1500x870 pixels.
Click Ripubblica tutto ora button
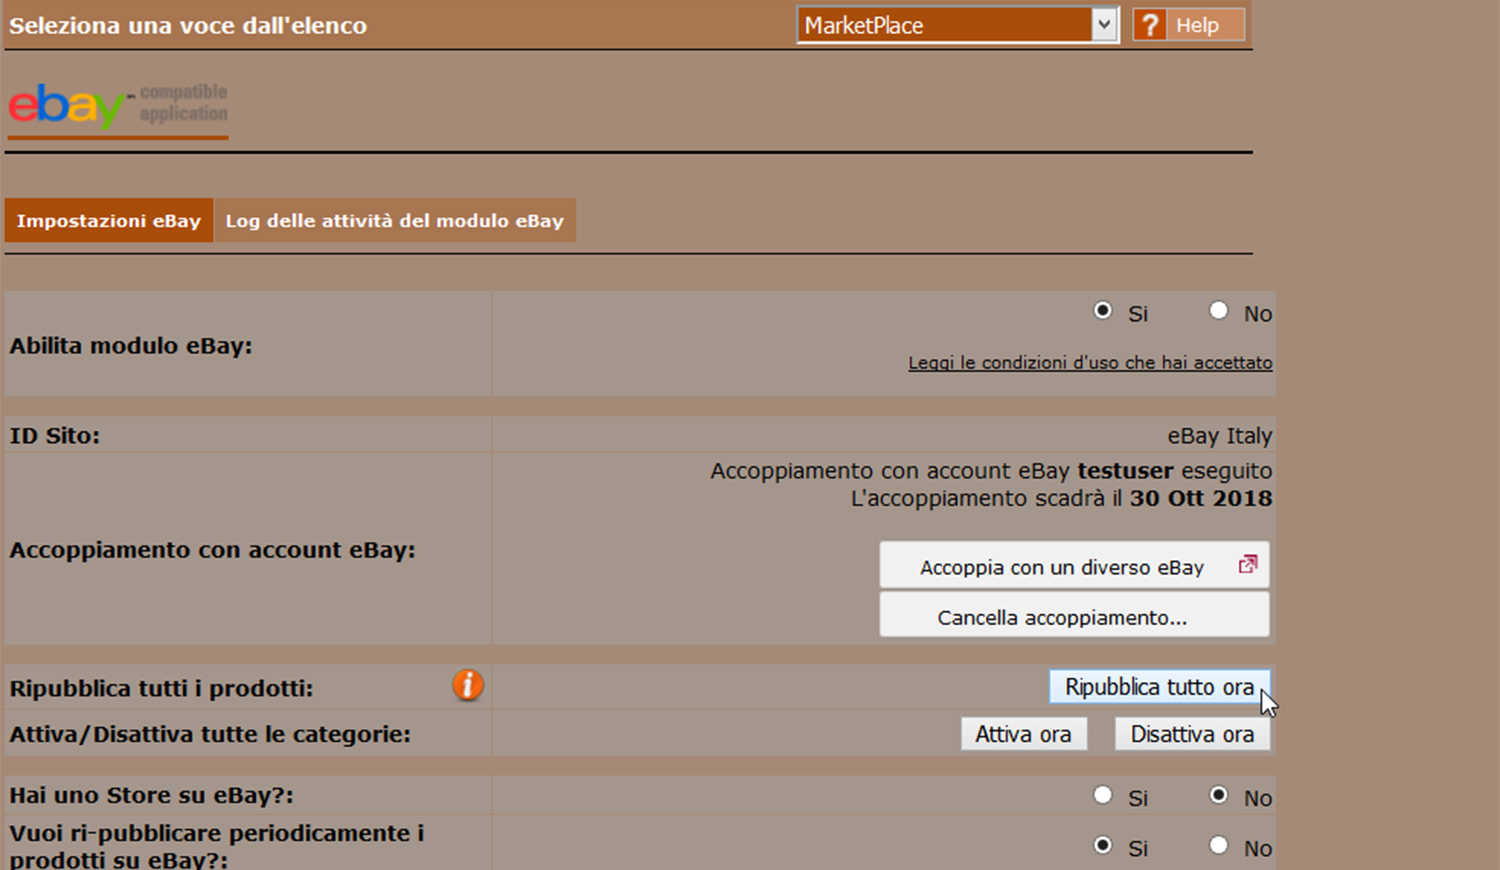(x=1159, y=687)
